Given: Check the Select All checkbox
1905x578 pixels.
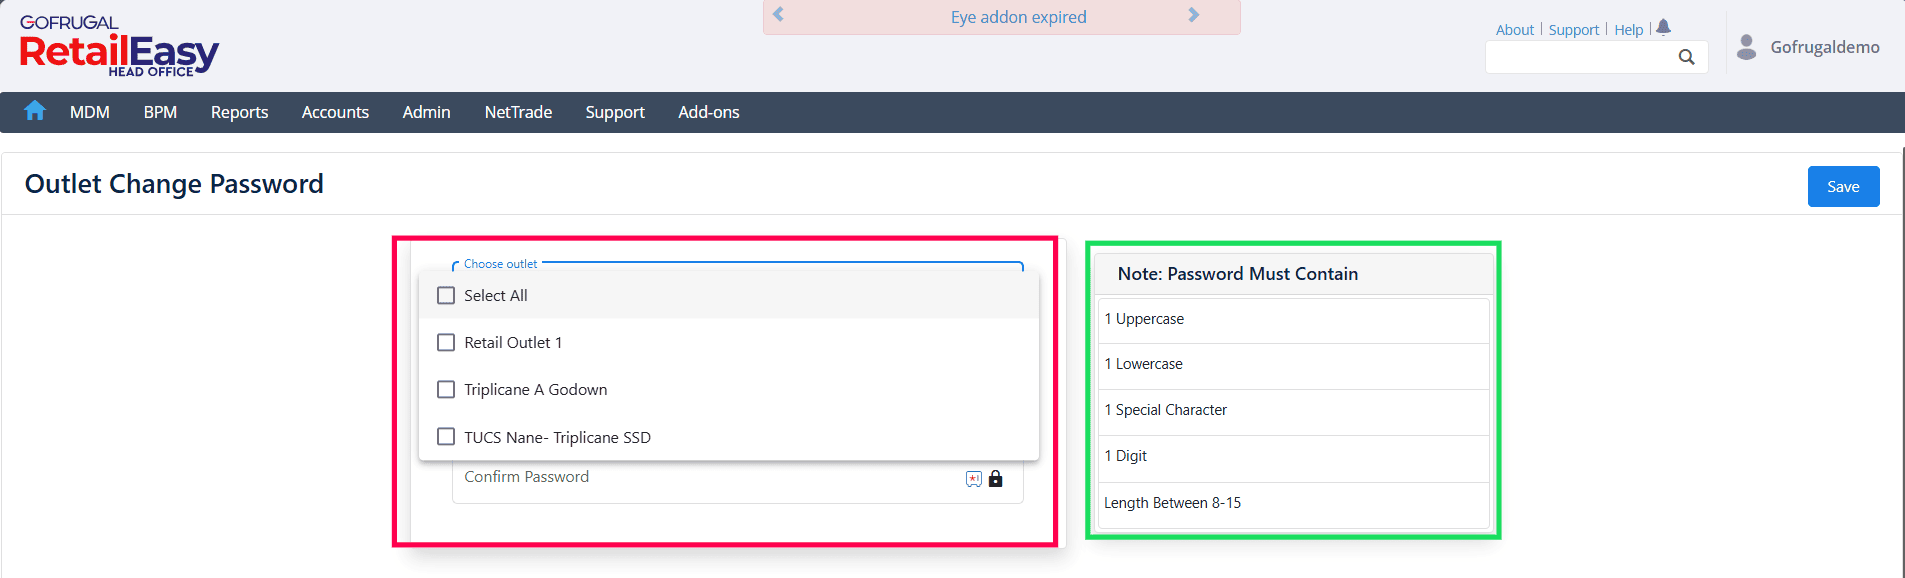Looking at the screenshot, I should (446, 296).
